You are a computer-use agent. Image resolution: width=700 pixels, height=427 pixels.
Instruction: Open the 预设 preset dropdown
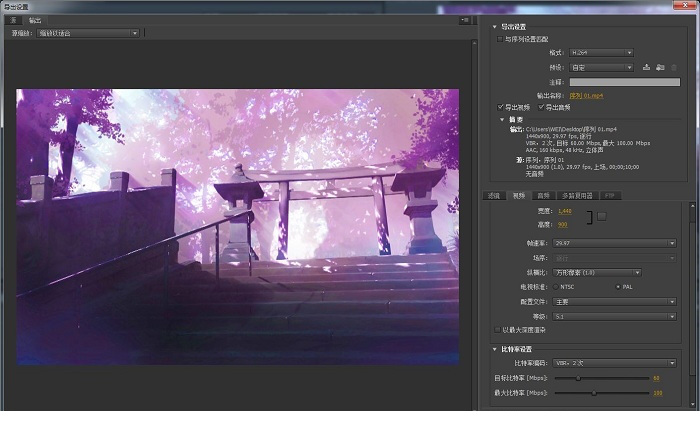[601, 67]
